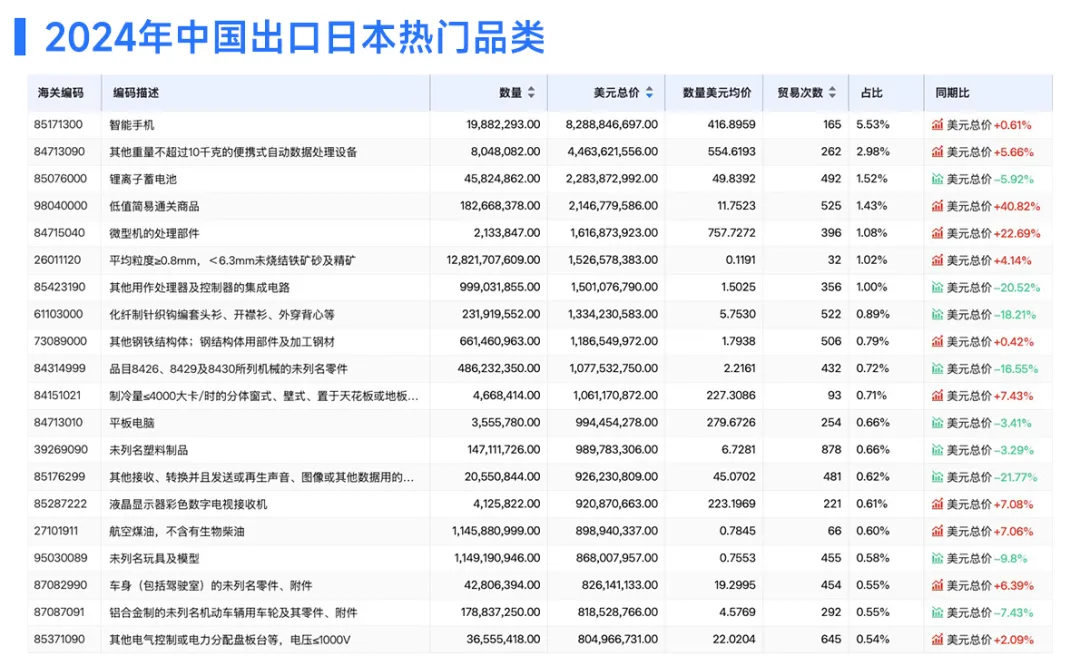
Task: Click the red trend icon in the 智能手机 row
Action: pyautogui.click(x=937, y=125)
